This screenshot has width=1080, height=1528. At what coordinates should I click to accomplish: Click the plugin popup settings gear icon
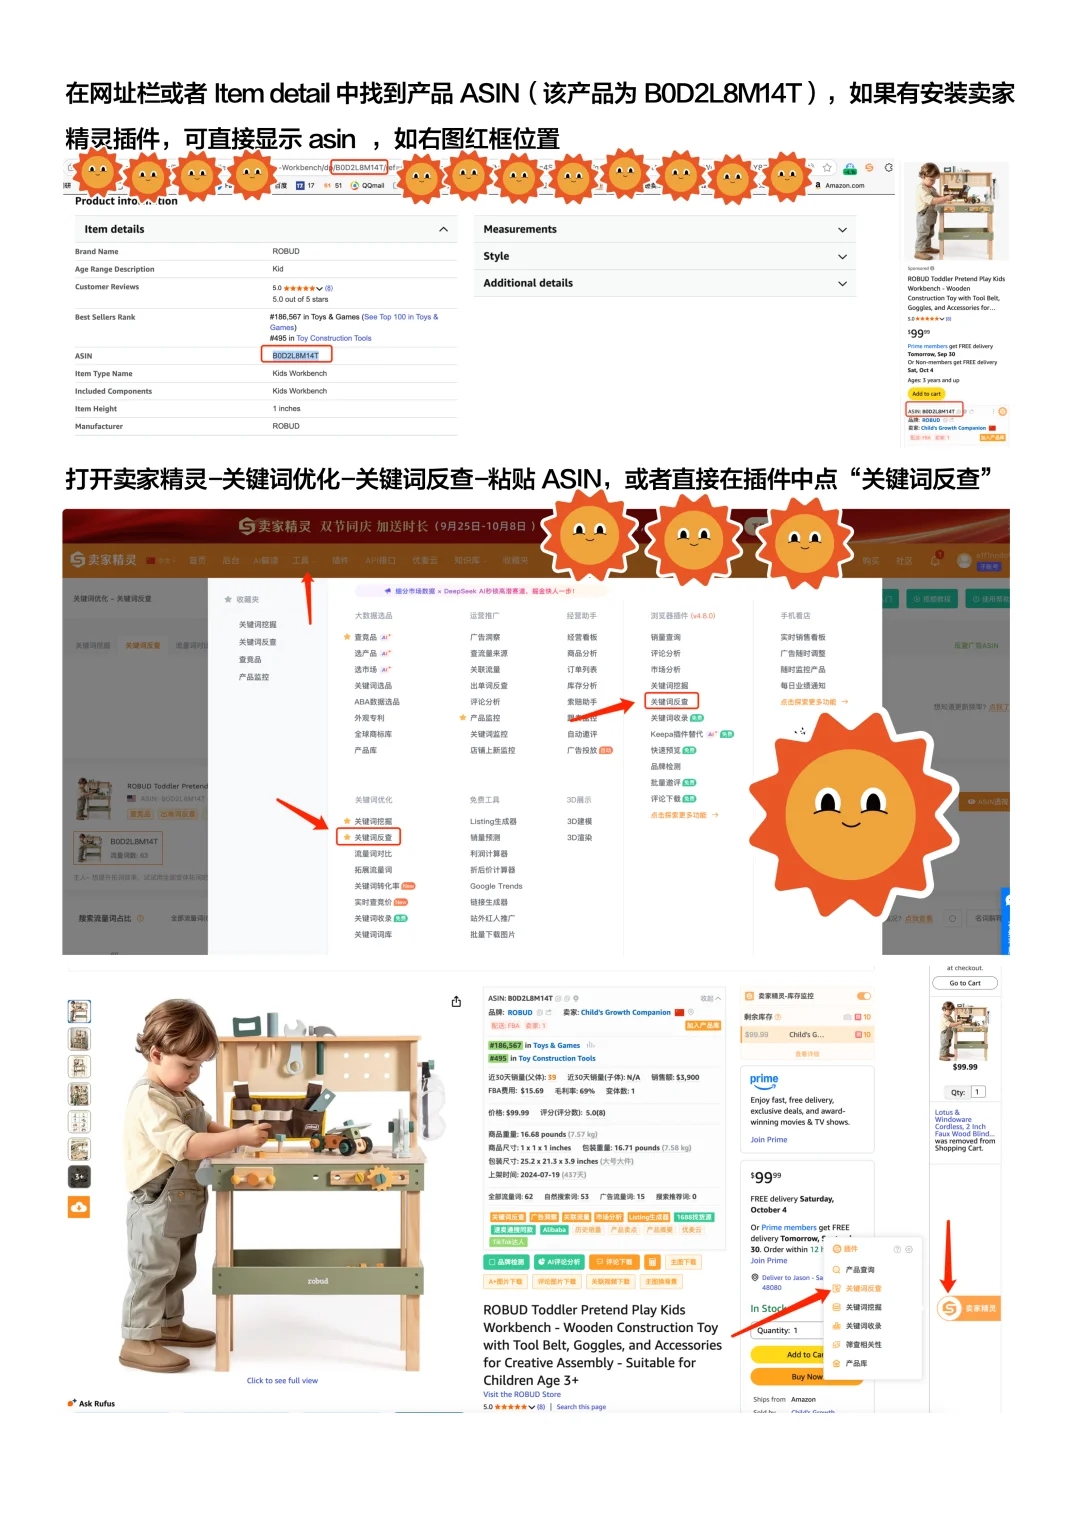[909, 1250]
